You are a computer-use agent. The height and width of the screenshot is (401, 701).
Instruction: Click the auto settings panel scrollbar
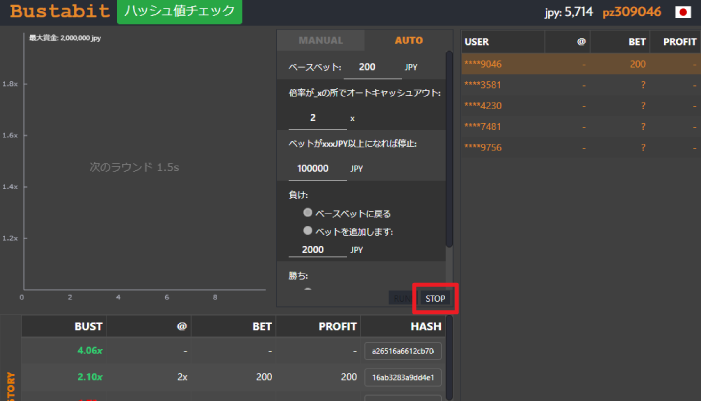(x=449, y=149)
